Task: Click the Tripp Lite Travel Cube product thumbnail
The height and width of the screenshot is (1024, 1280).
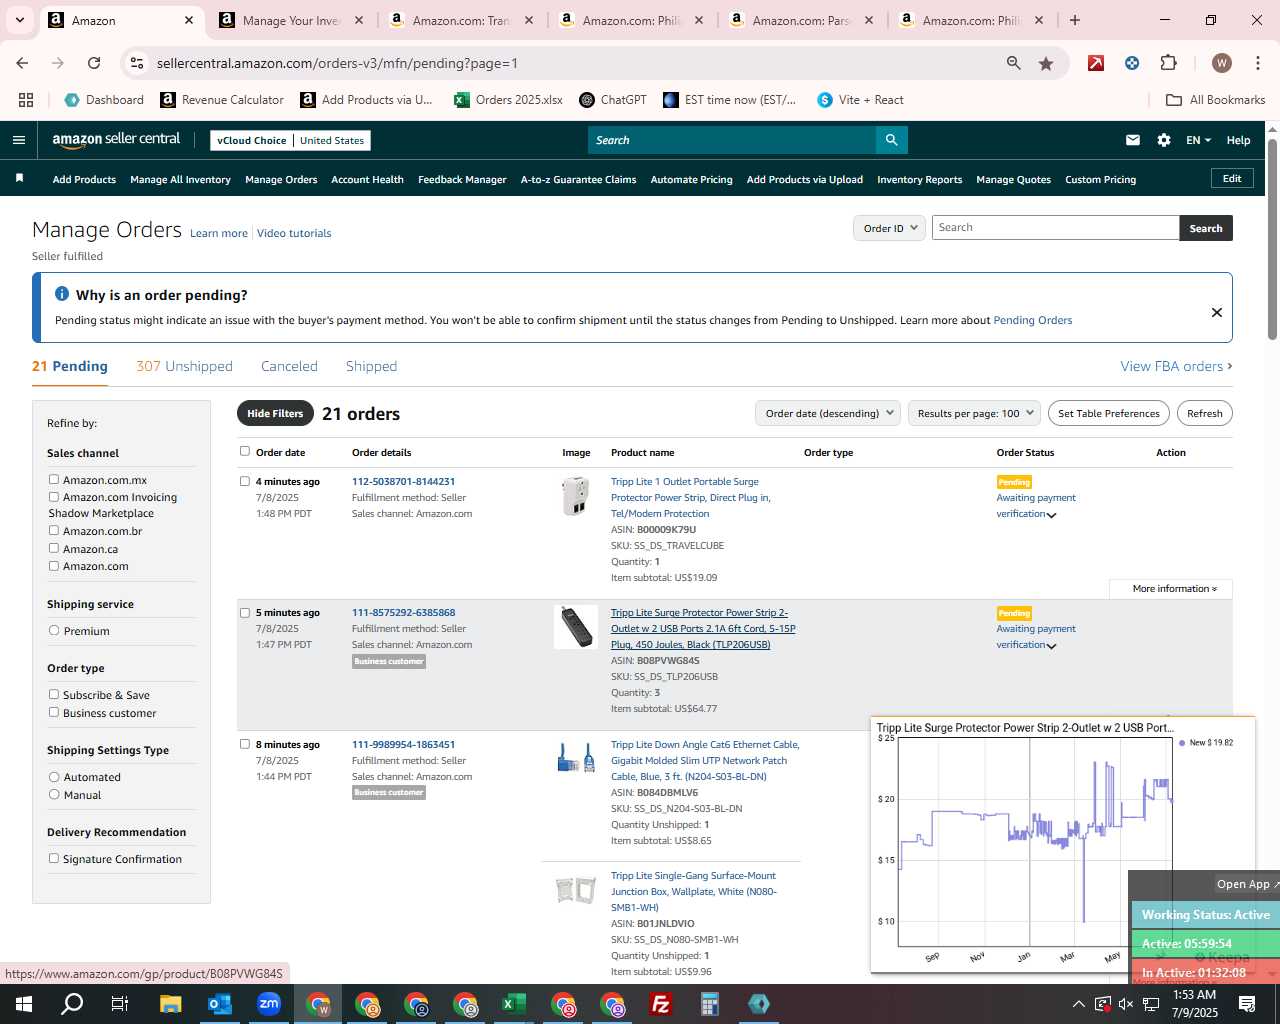Action: point(575,496)
